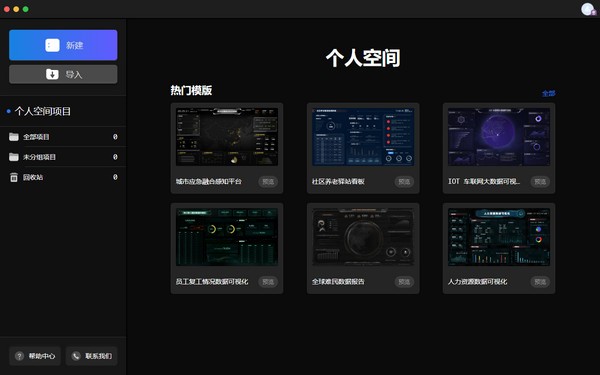Click the 员工复工情况数据可视化 title text
This screenshot has width=600, height=375.
point(212,282)
